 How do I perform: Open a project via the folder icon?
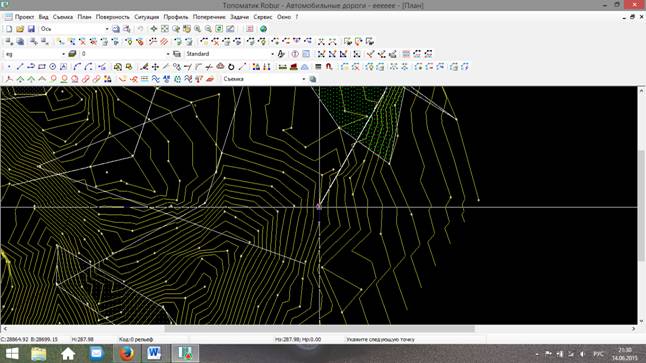20,29
